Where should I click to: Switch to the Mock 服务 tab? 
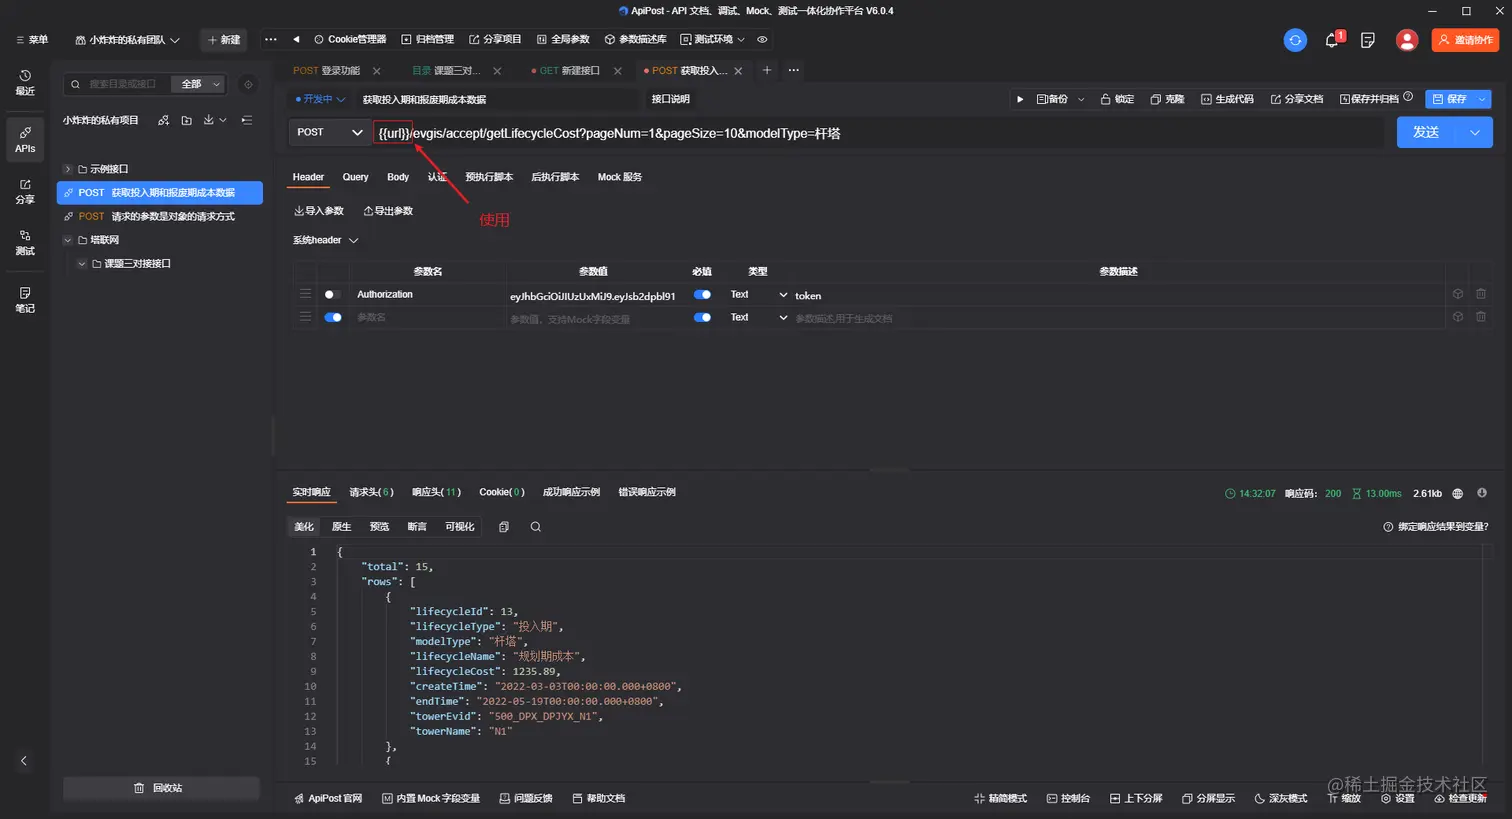point(620,177)
